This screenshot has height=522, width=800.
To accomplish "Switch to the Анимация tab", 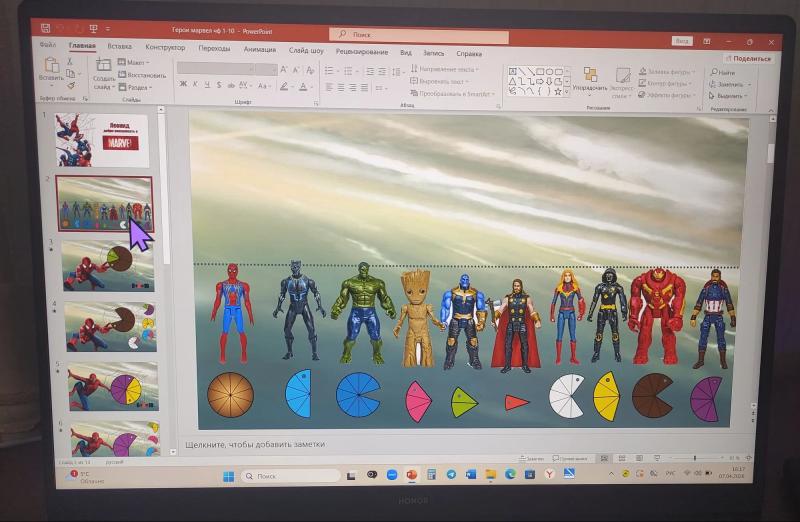I will pyautogui.click(x=260, y=49).
